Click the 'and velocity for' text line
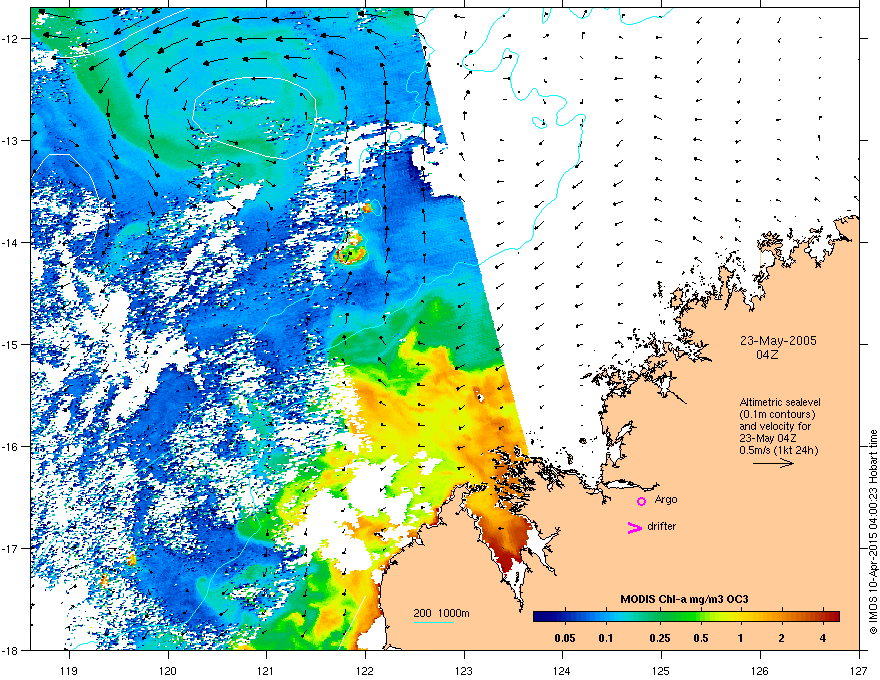Screen dimensions: 880x680 (775, 426)
